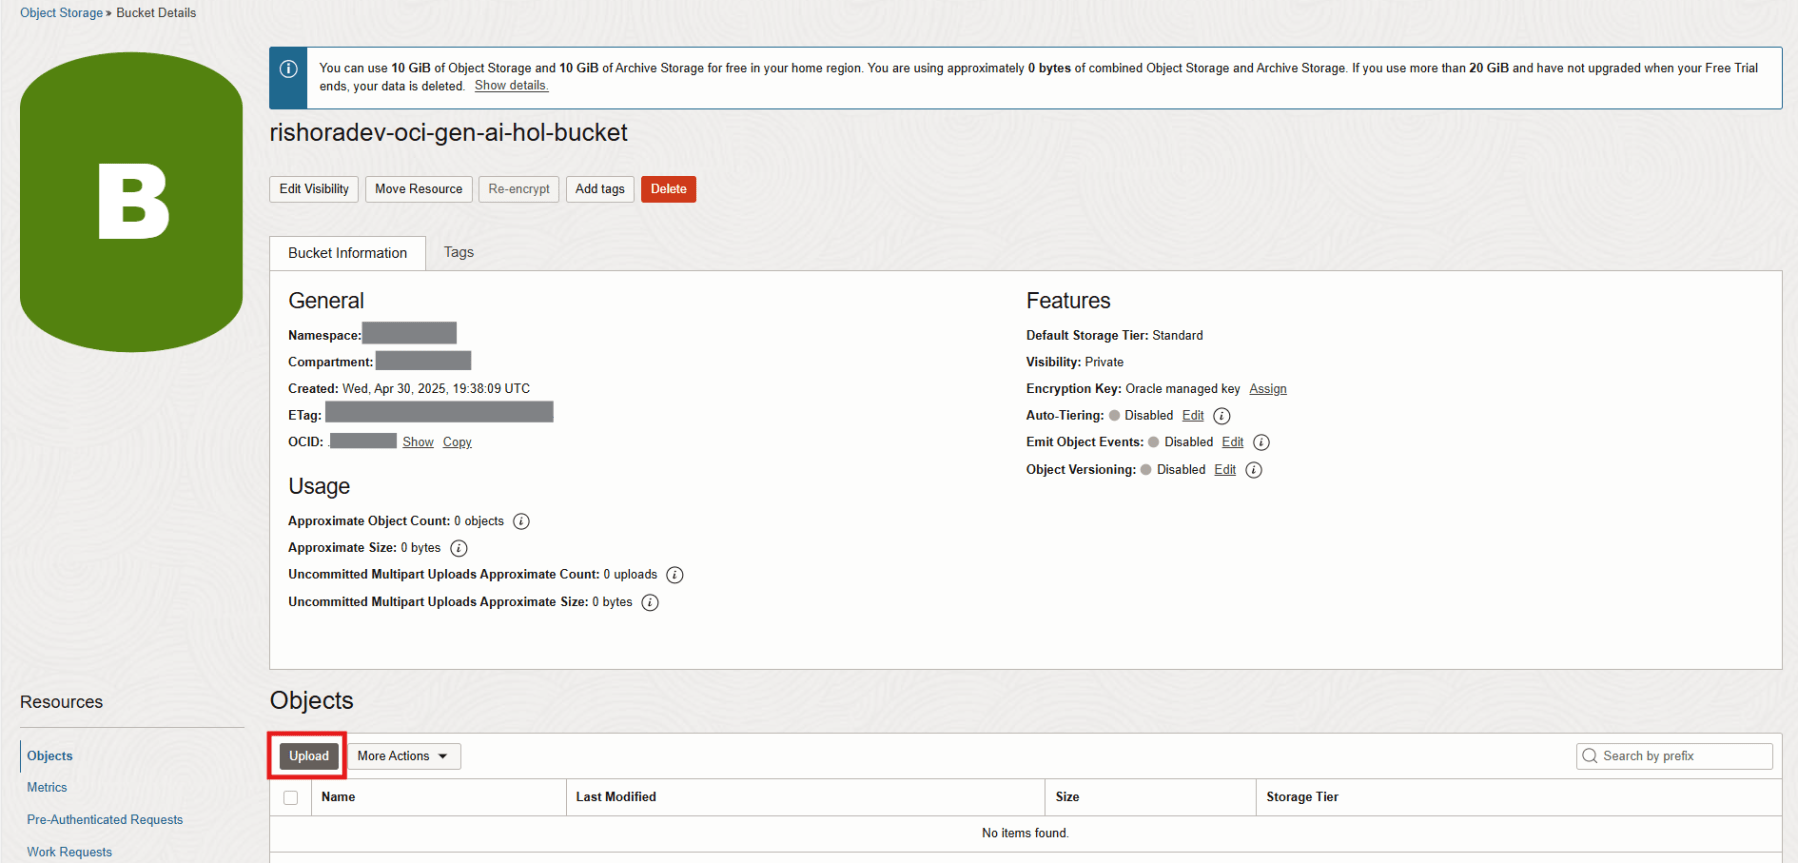Image resolution: width=1798 pixels, height=863 pixels.
Task: Click the large green bucket icon
Action: (131, 202)
